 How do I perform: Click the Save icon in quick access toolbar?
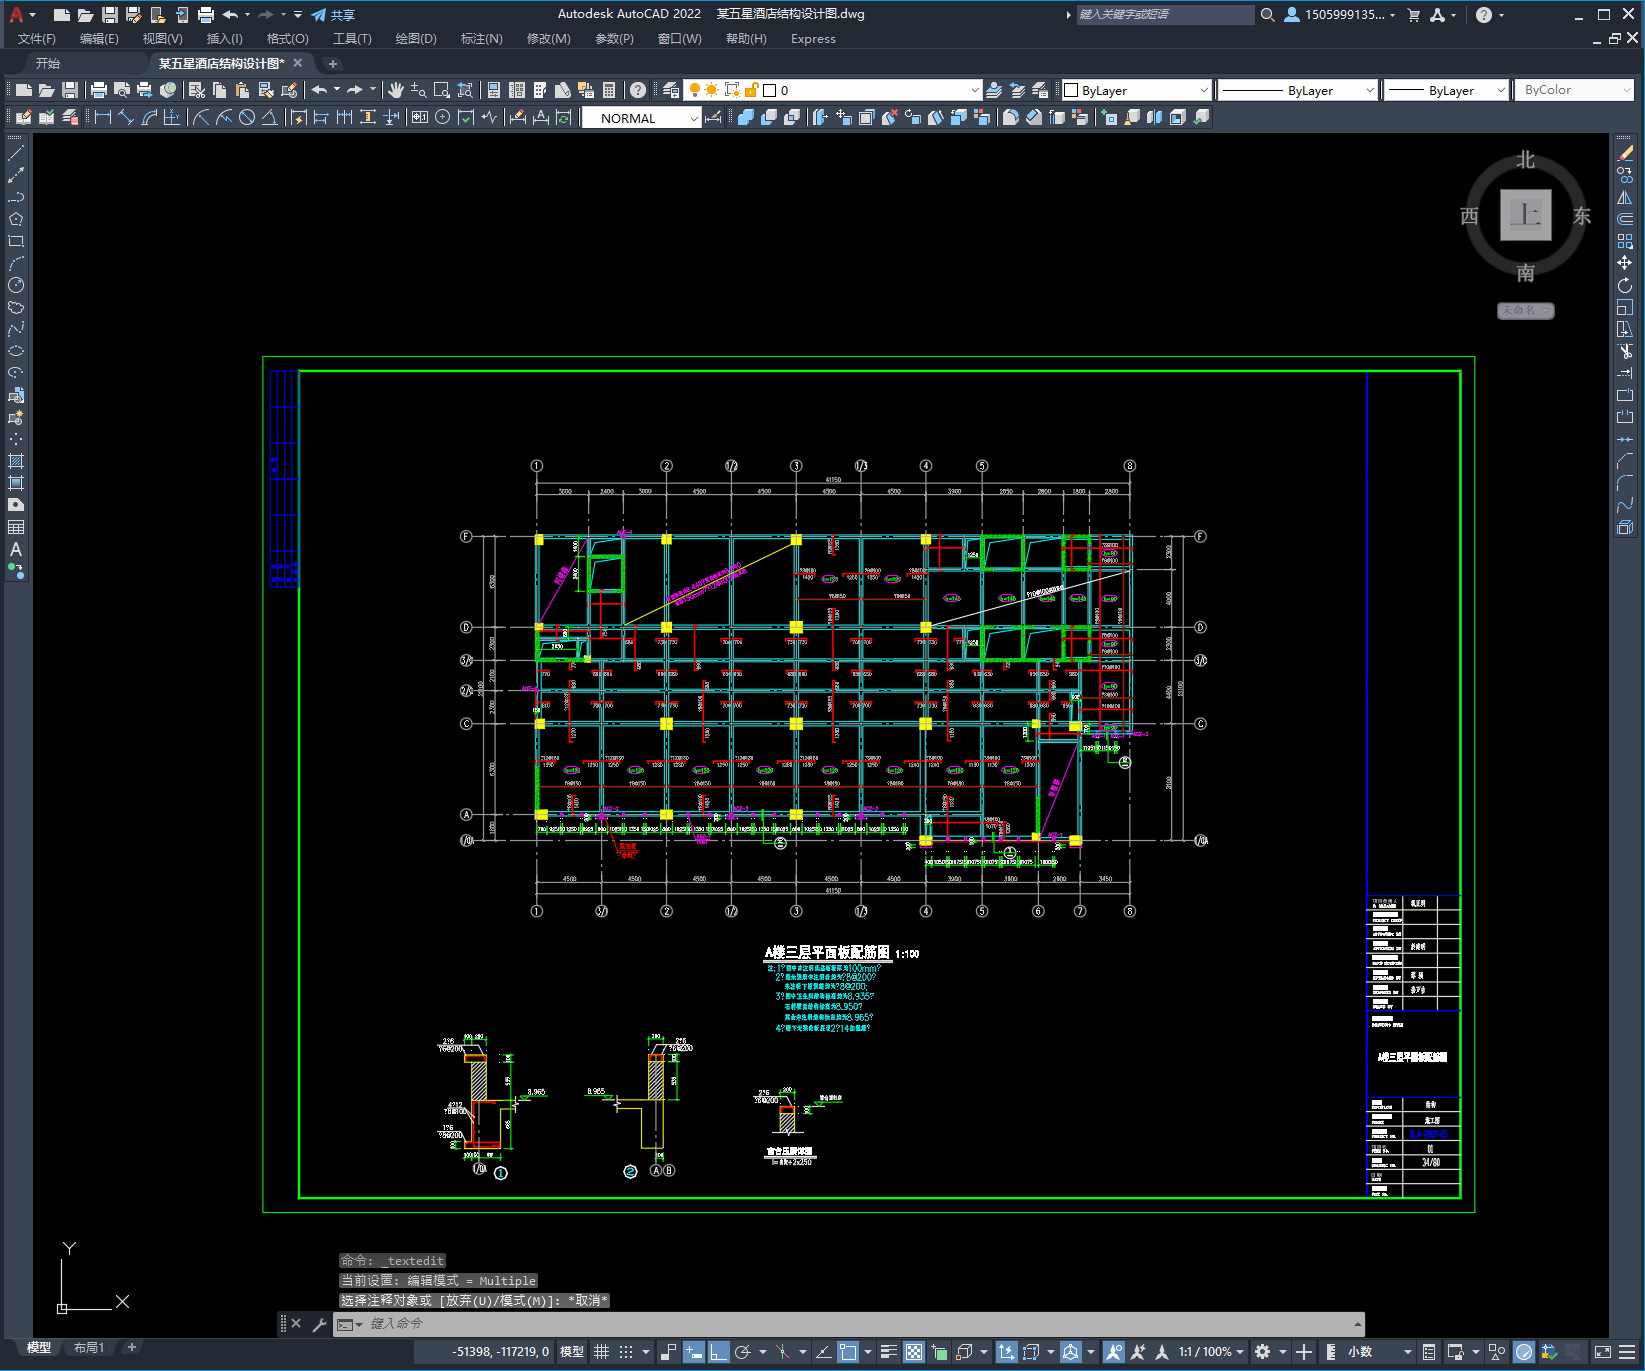[x=110, y=15]
